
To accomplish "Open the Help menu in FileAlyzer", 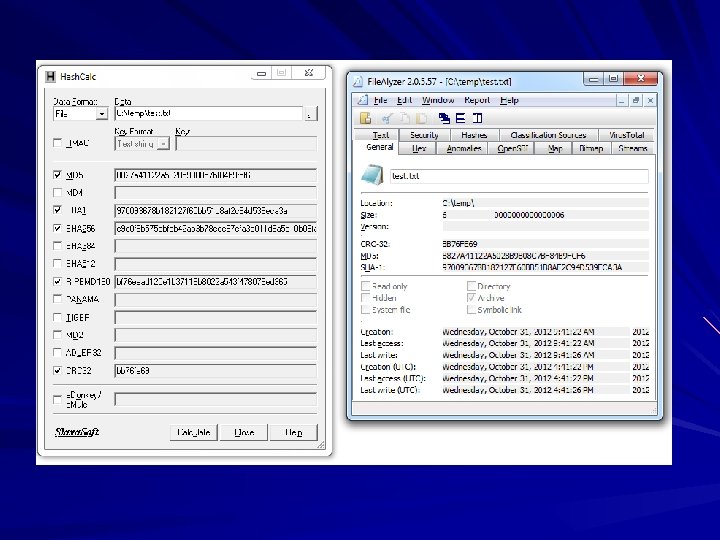I will pyautogui.click(x=509, y=100).
